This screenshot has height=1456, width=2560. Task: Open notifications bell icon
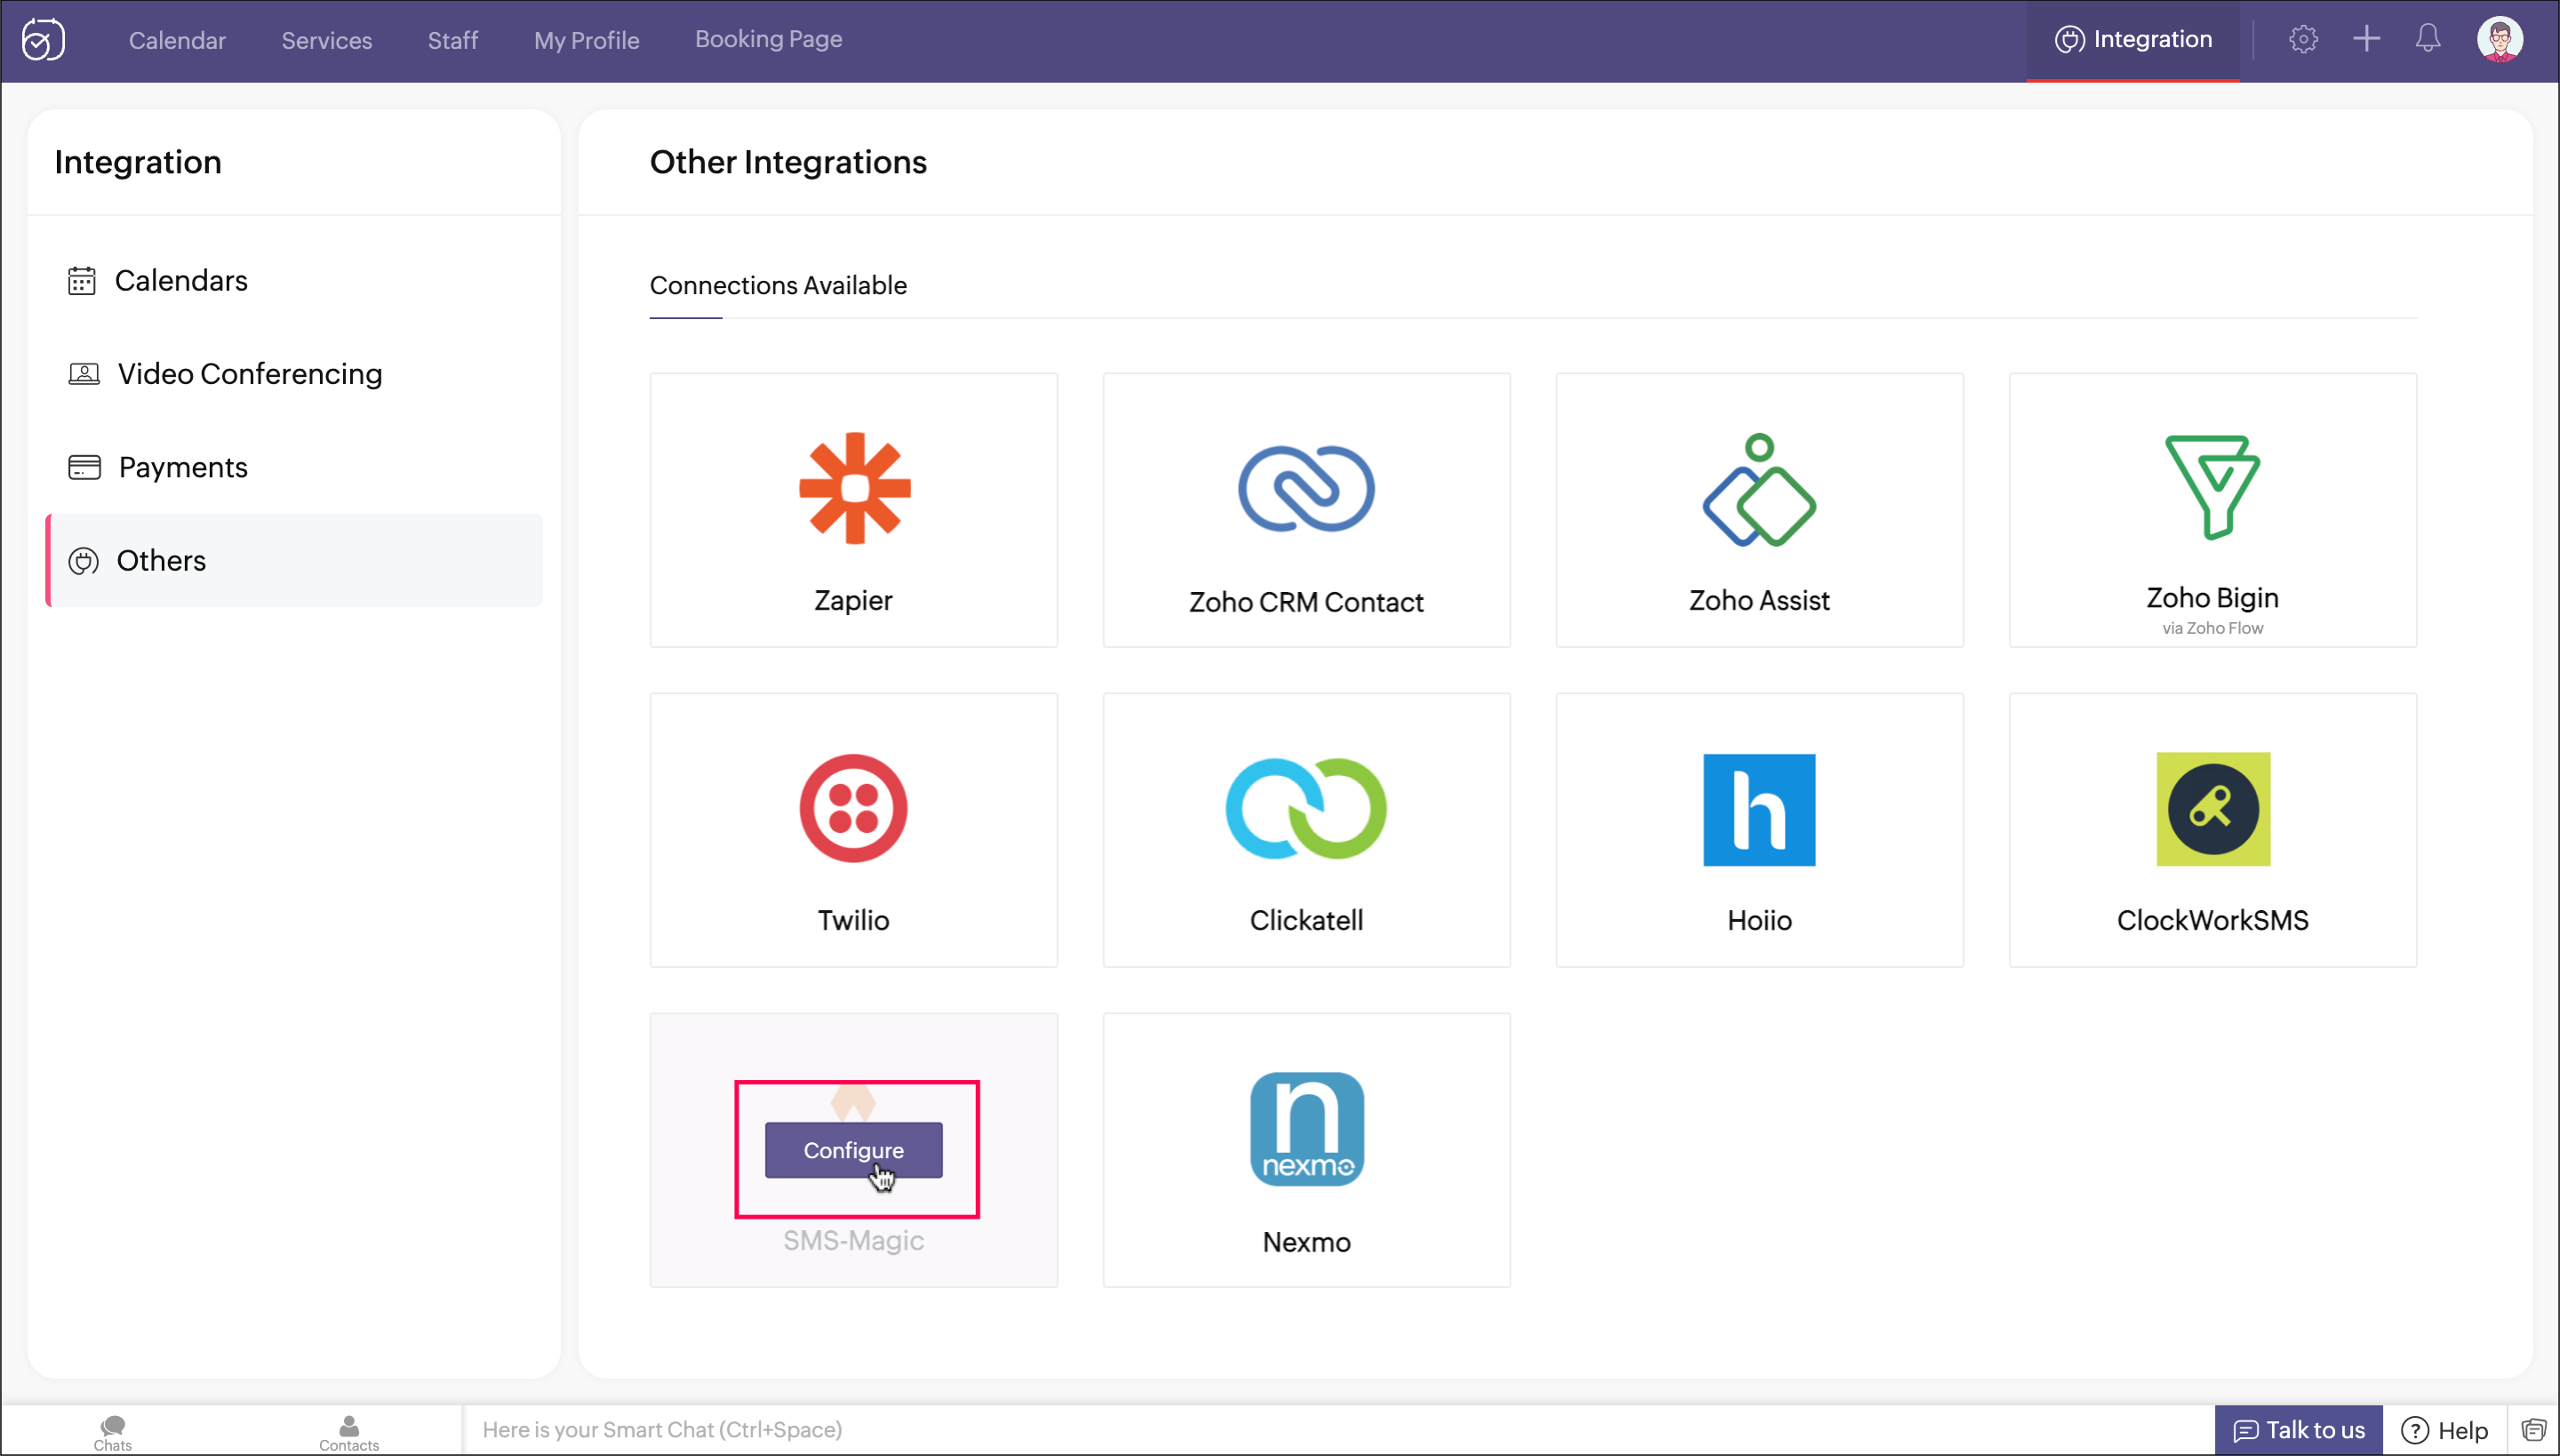pyautogui.click(x=2427, y=39)
